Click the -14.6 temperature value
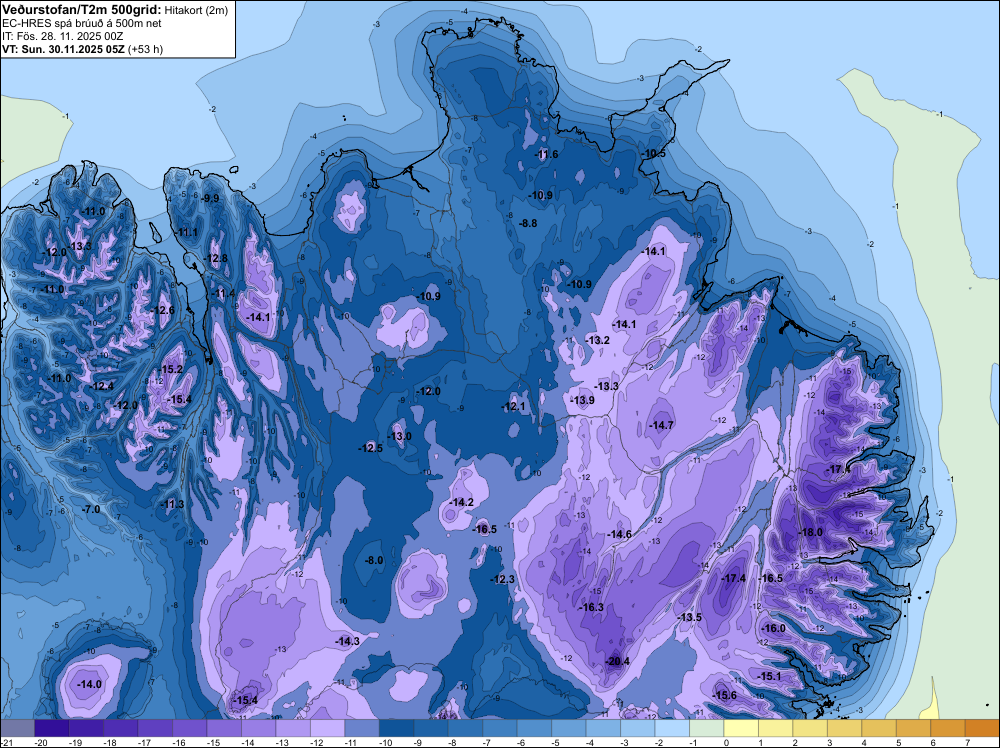 [x=619, y=534]
